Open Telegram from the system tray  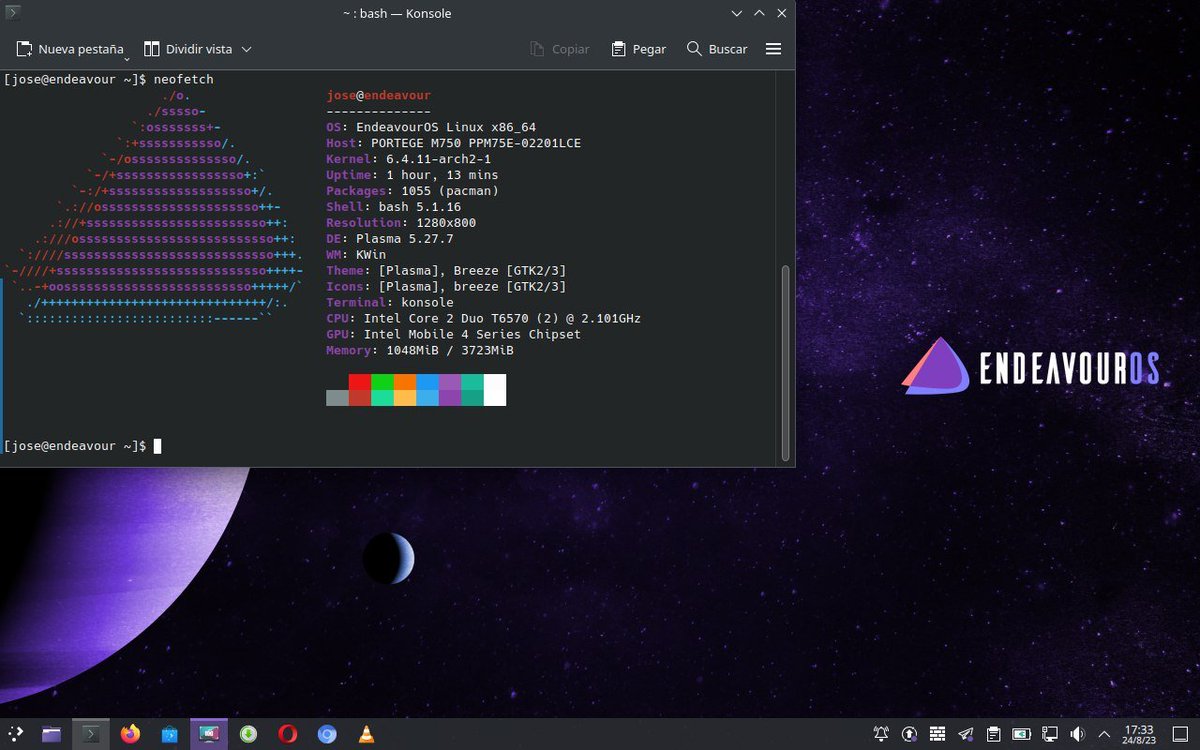click(965, 733)
